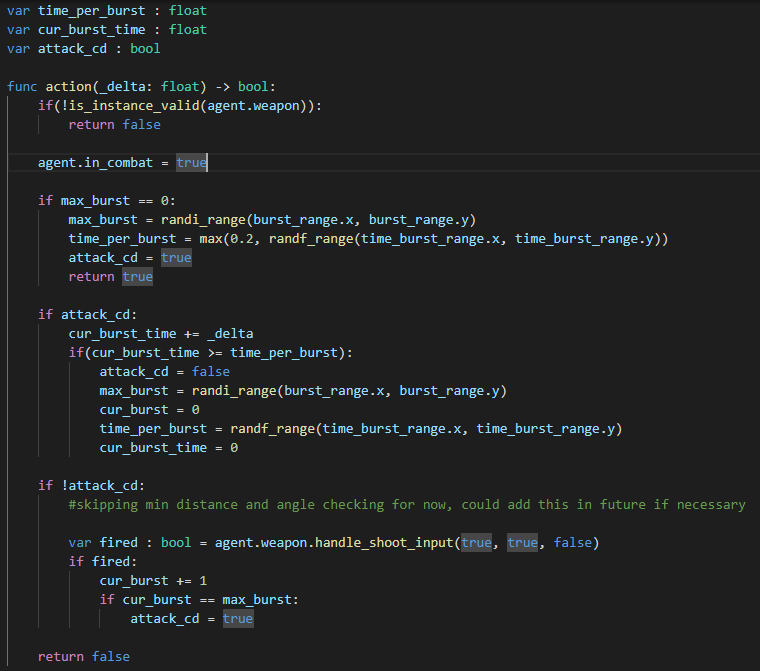
Task: Place cursor on 'func action(_delta: float) -> bool:'
Action: click(141, 87)
